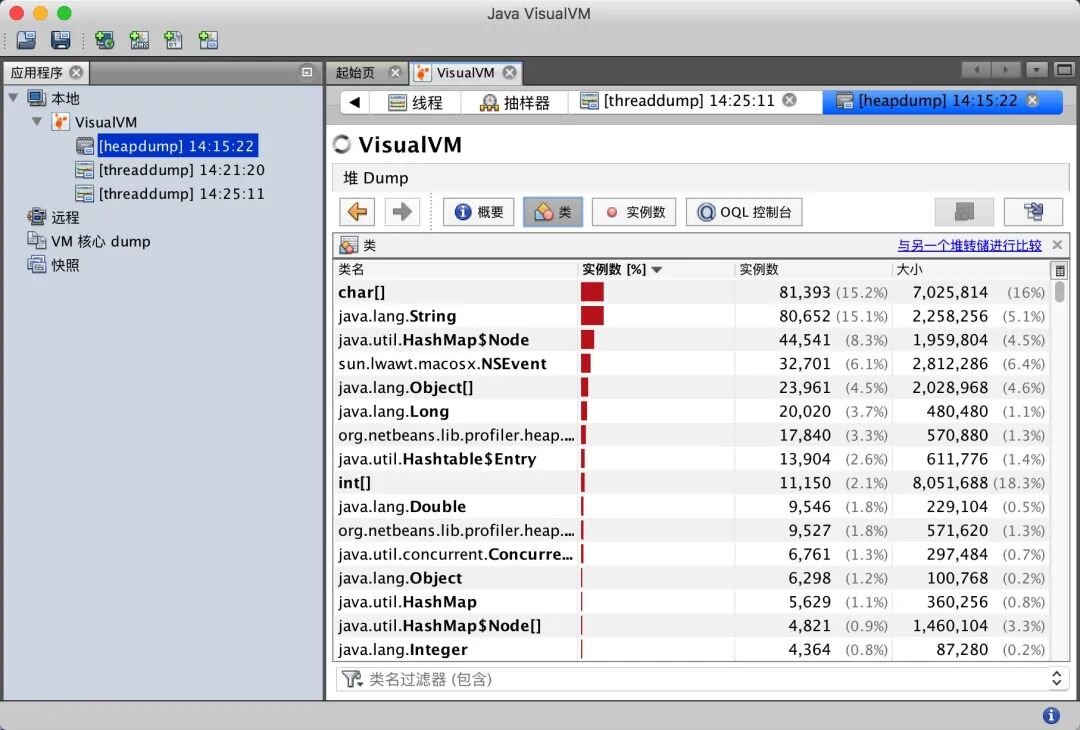The image size is (1080, 730).
Task: Select the int[] class row
Action: coord(691,483)
